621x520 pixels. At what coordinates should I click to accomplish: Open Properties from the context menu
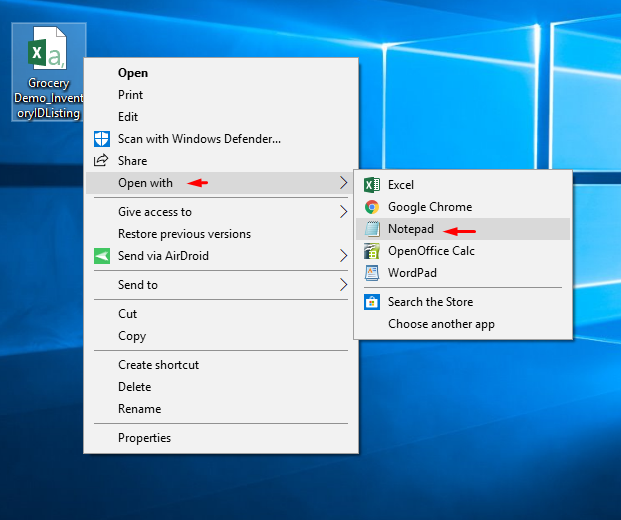coord(221,438)
